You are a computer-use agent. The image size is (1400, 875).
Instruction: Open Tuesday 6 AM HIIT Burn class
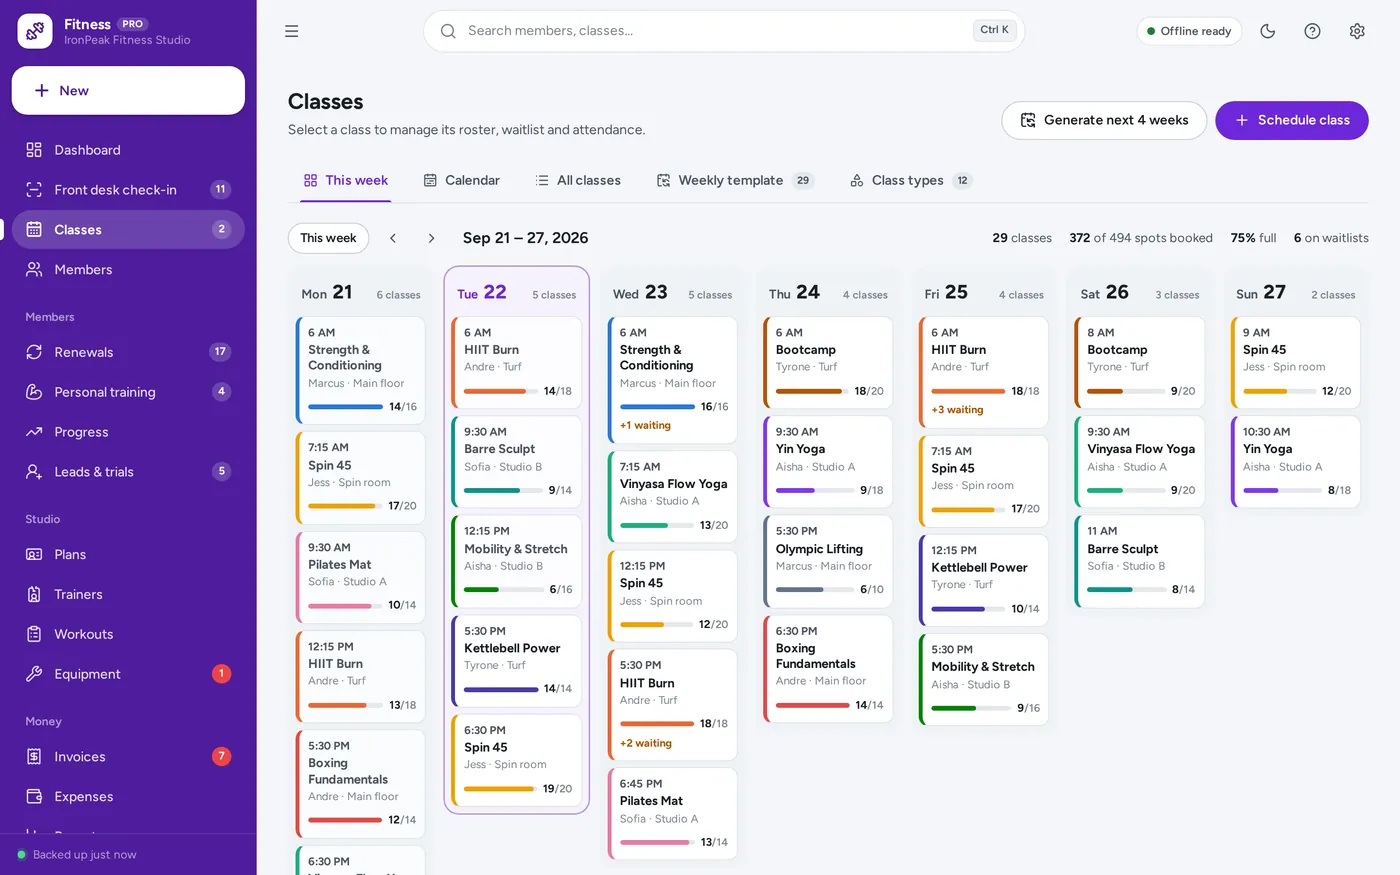point(517,363)
